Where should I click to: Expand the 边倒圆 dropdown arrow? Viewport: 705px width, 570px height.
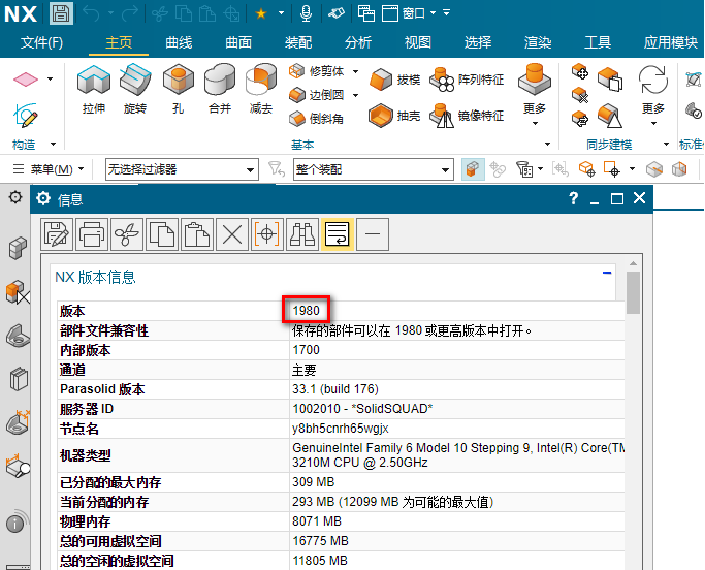coord(355,95)
